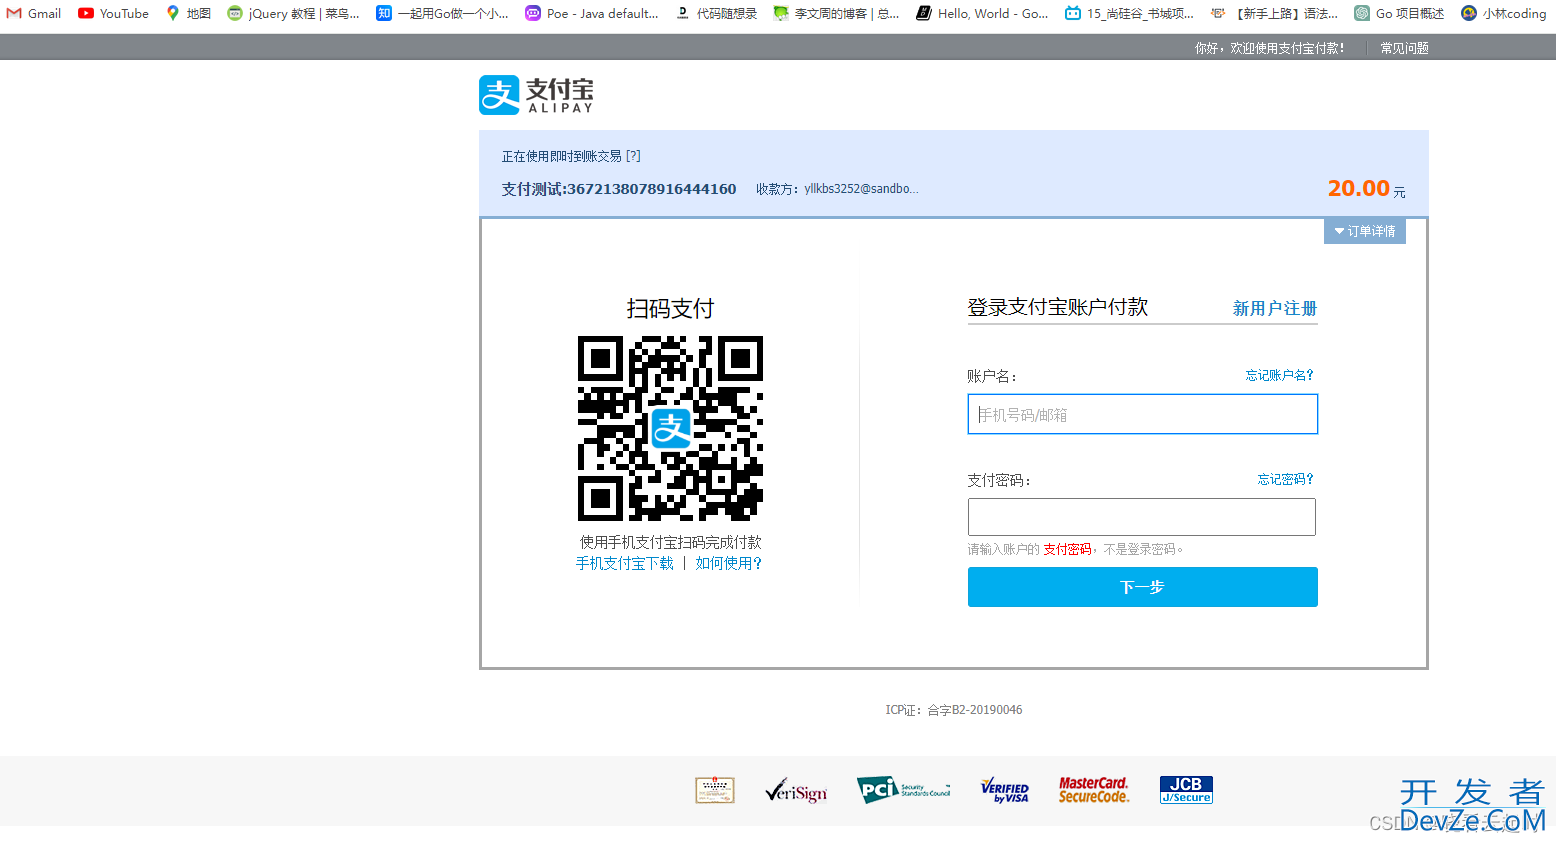Focus the 账户名 phone/email input field
Image resolution: width=1556 pixels, height=842 pixels.
1142,414
